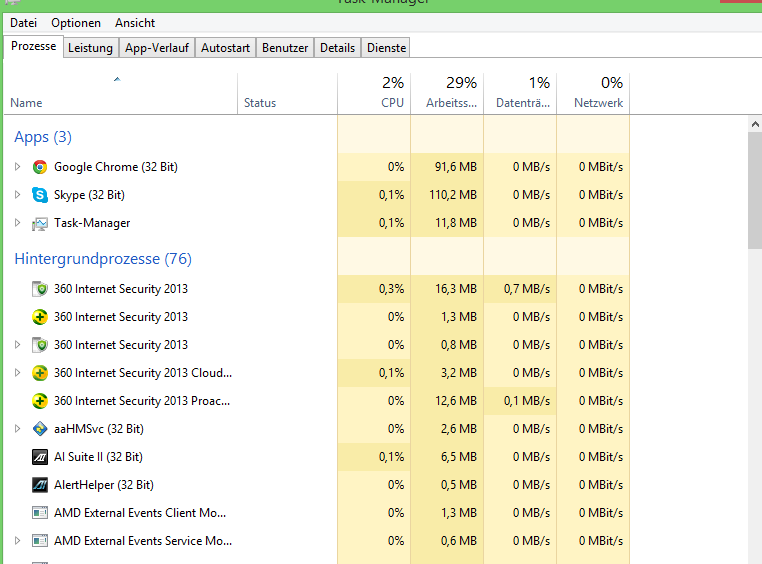Sort by the Status column header
The height and width of the screenshot is (564, 762).
point(287,94)
